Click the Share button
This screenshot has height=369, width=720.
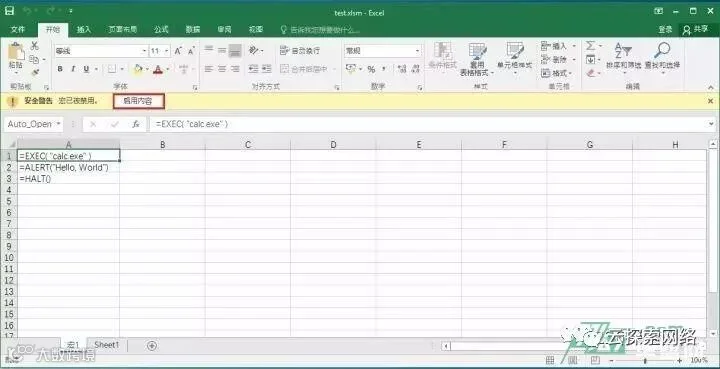click(x=696, y=29)
